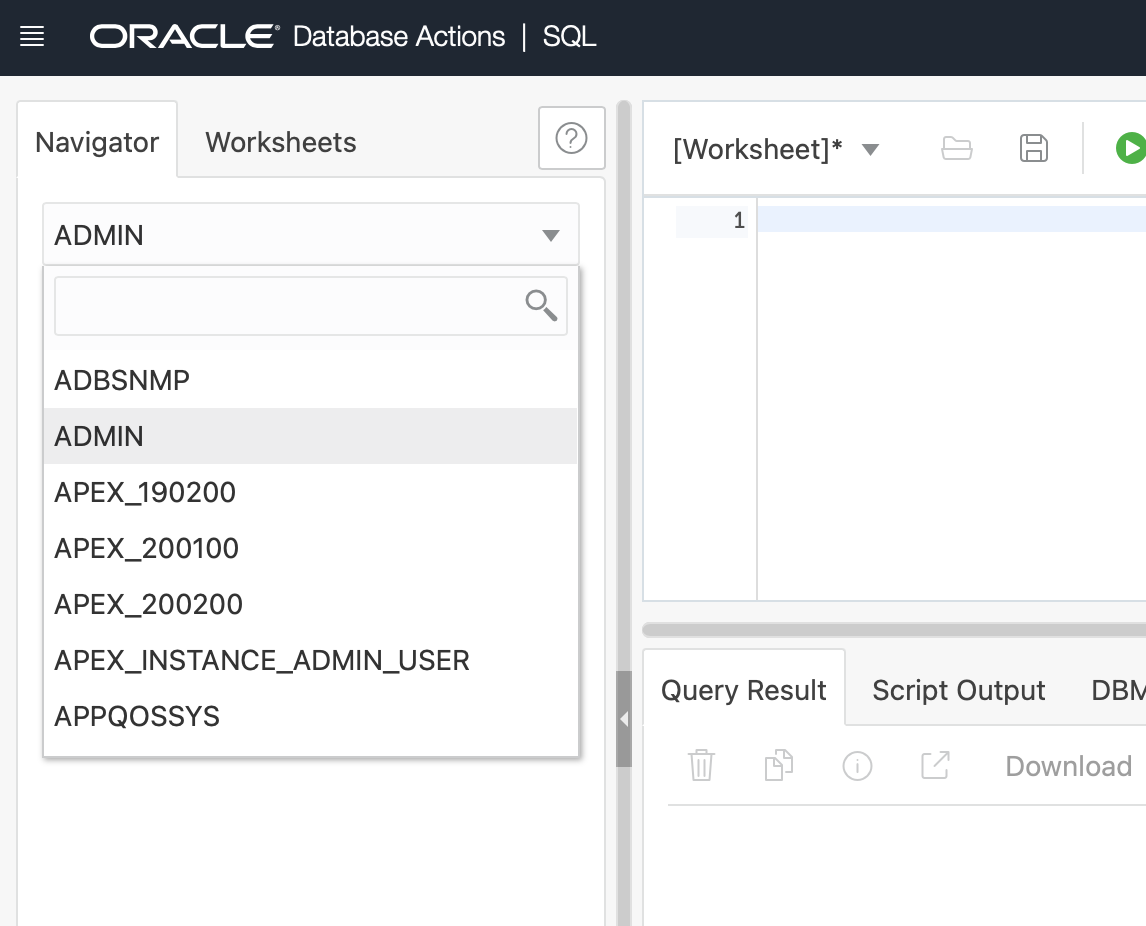Save the current worksheet
This screenshot has height=926, width=1146.
coord(1034,148)
